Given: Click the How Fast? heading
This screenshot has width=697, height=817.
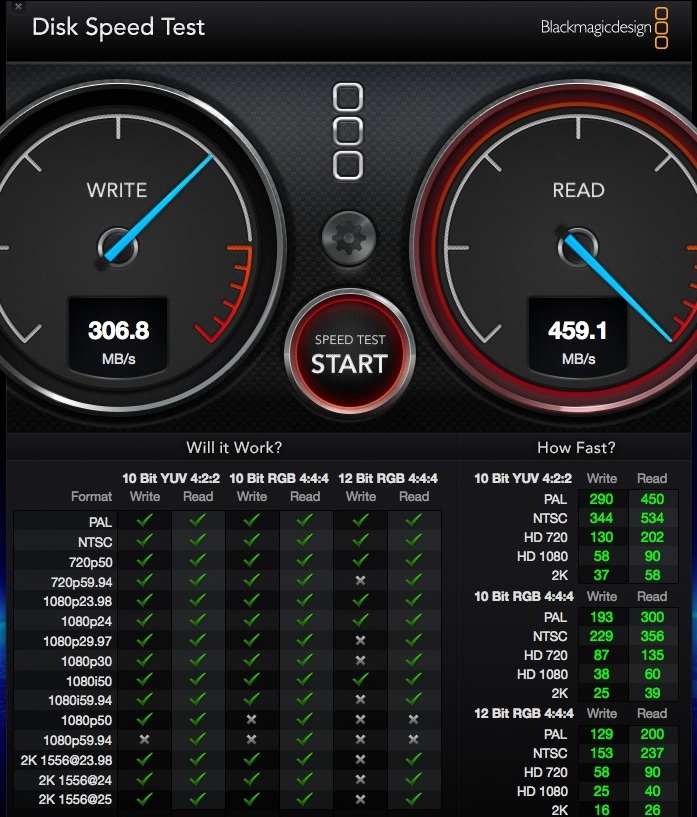Looking at the screenshot, I should (x=576, y=447).
